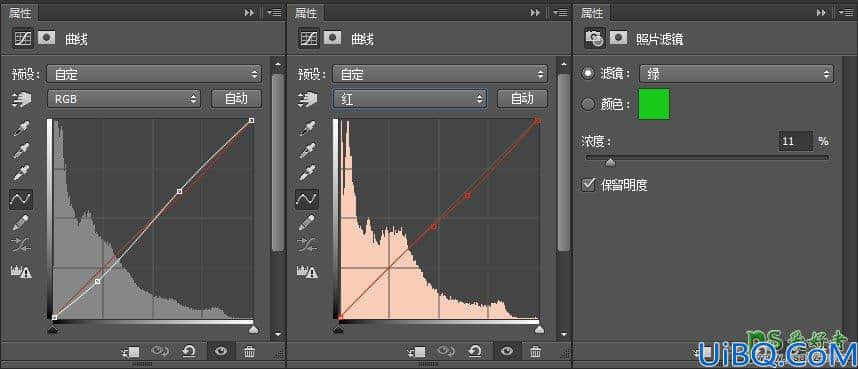Select 属性 tab of red curves panel

[306, 13]
